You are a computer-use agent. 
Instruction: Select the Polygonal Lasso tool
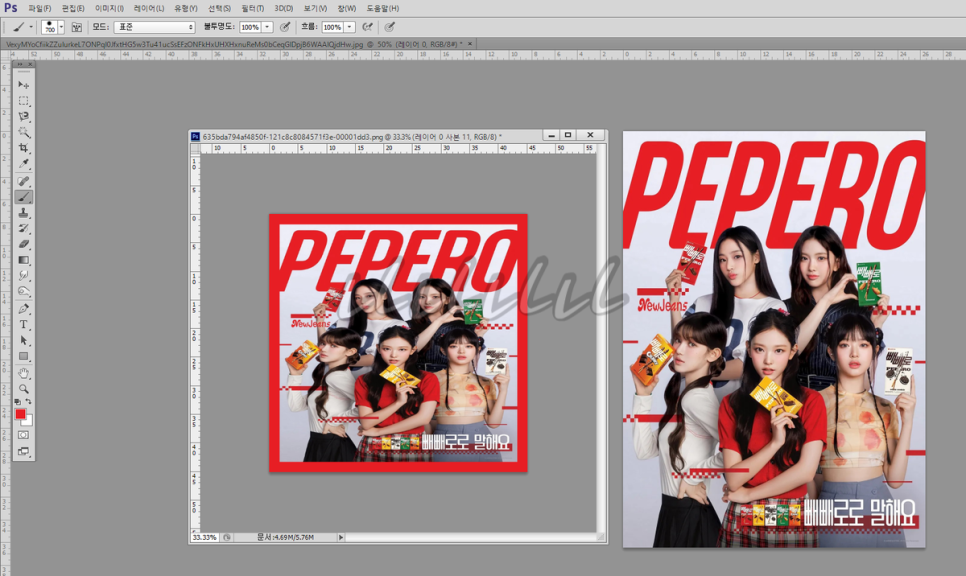(23, 116)
